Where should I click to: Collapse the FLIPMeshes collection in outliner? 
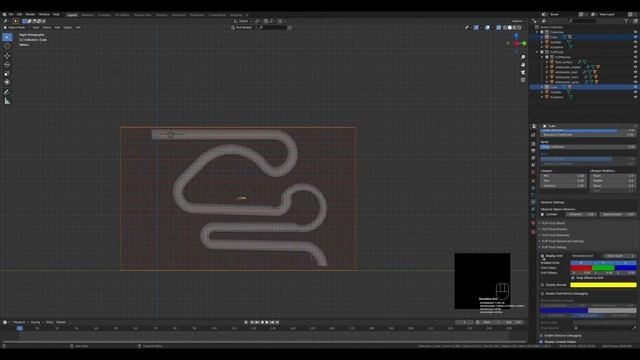[x=542, y=57]
